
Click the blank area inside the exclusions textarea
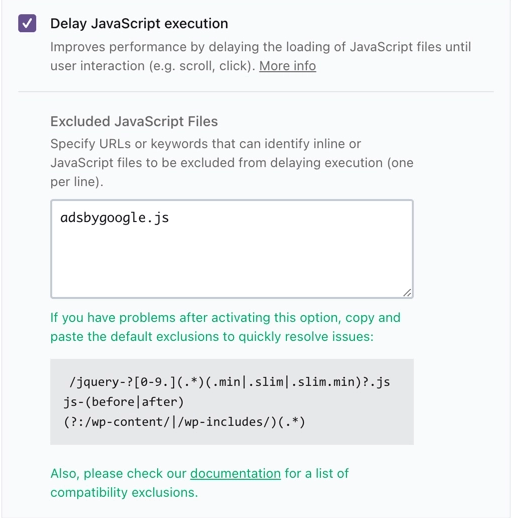click(x=232, y=263)
